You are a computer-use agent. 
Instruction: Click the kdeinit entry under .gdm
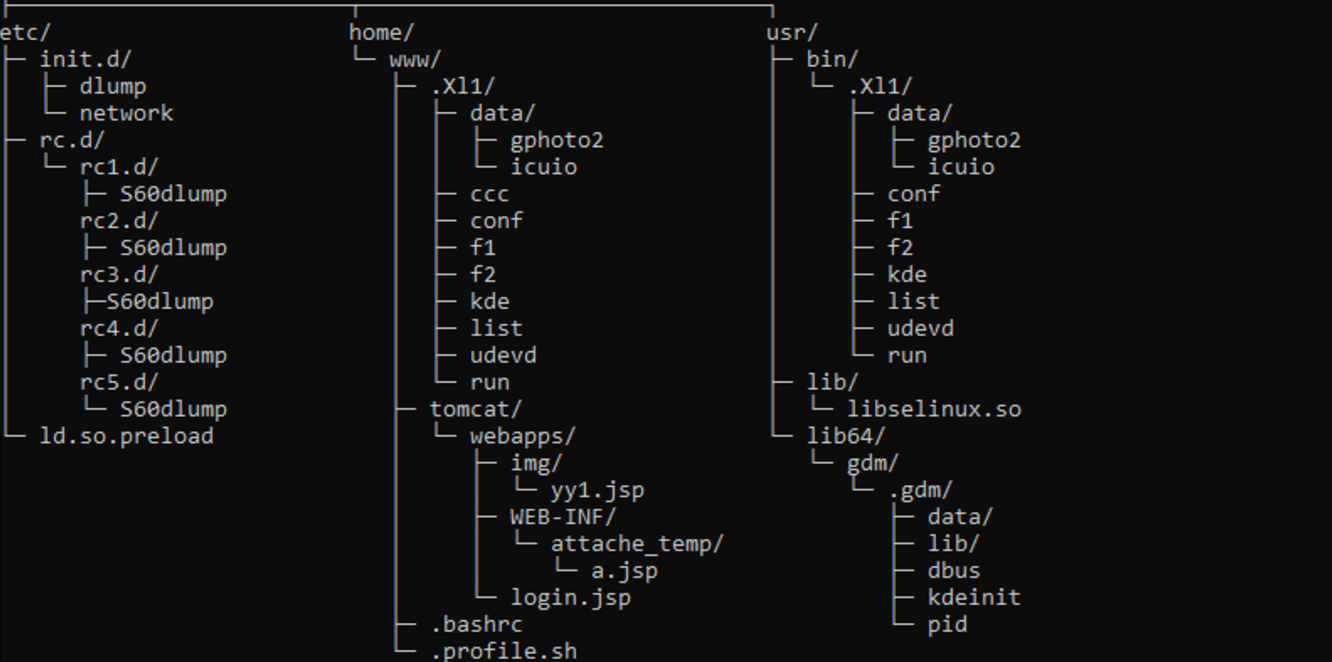tap(974, 598)
